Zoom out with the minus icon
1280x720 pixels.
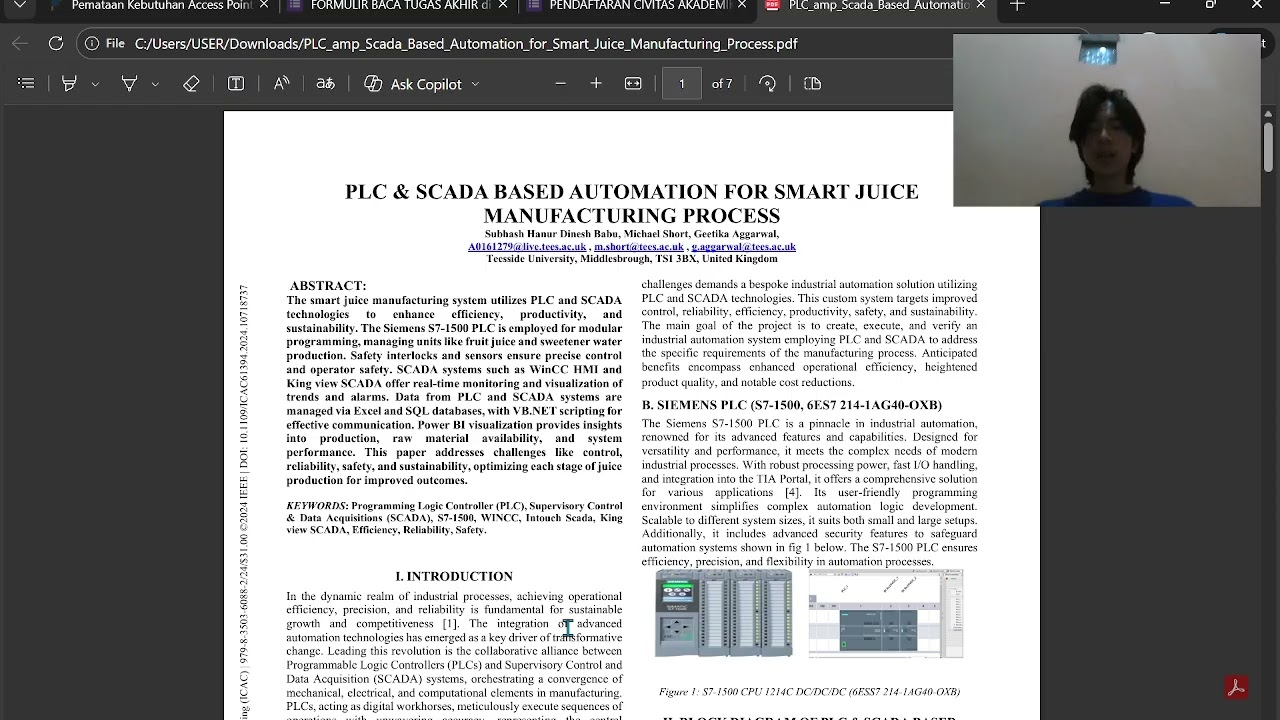(560, 84)
